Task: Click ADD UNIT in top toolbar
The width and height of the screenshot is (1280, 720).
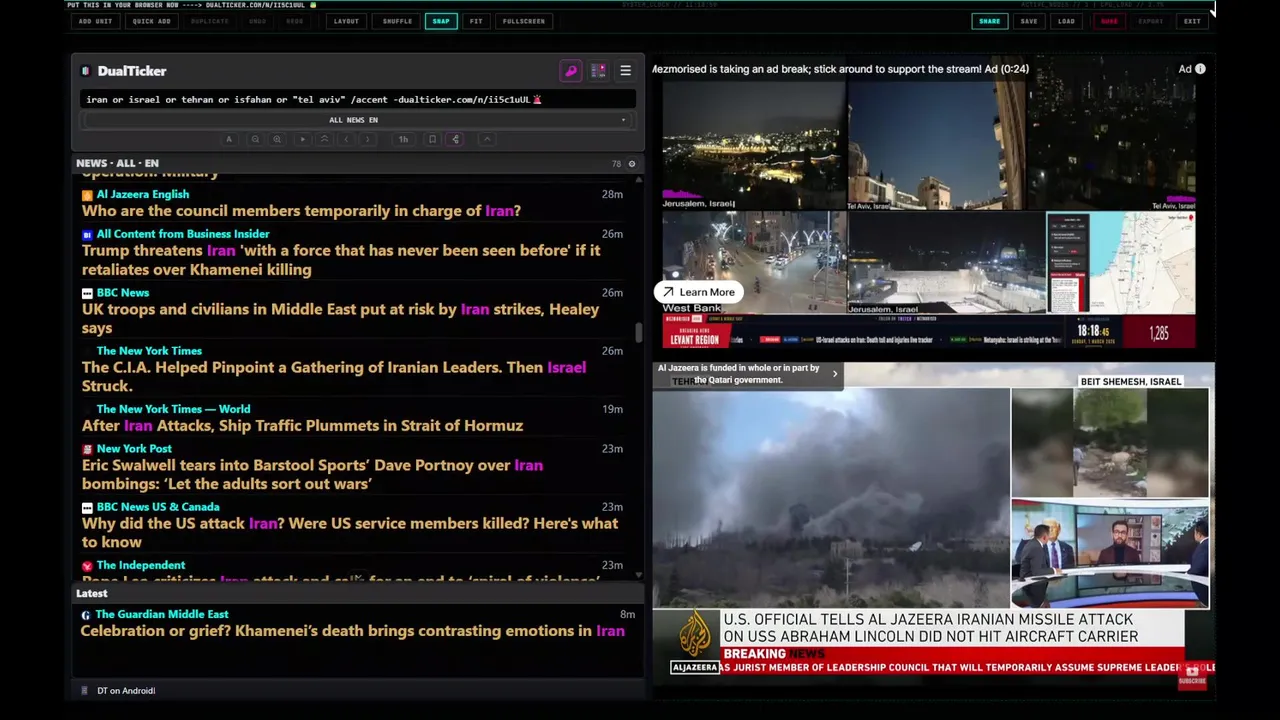Action: click(95, 21)
